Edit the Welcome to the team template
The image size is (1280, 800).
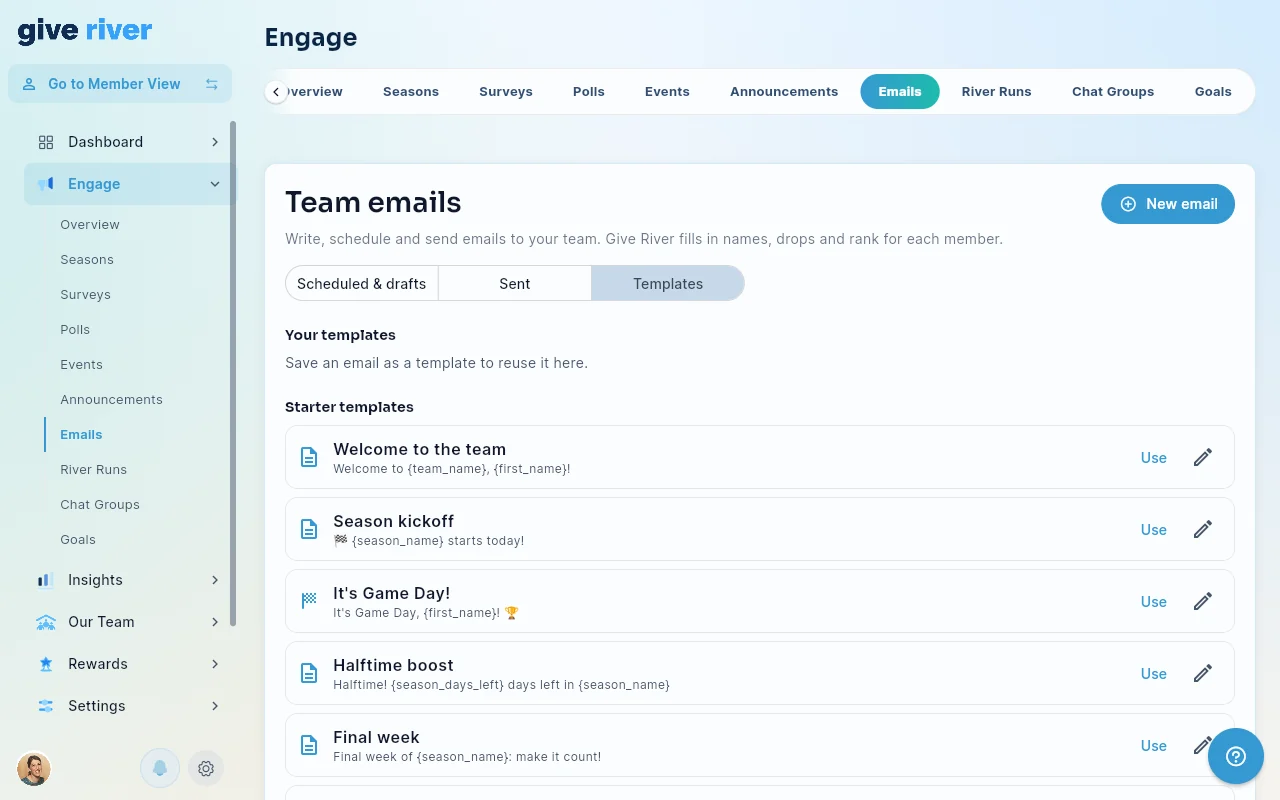click(1203, 457)
